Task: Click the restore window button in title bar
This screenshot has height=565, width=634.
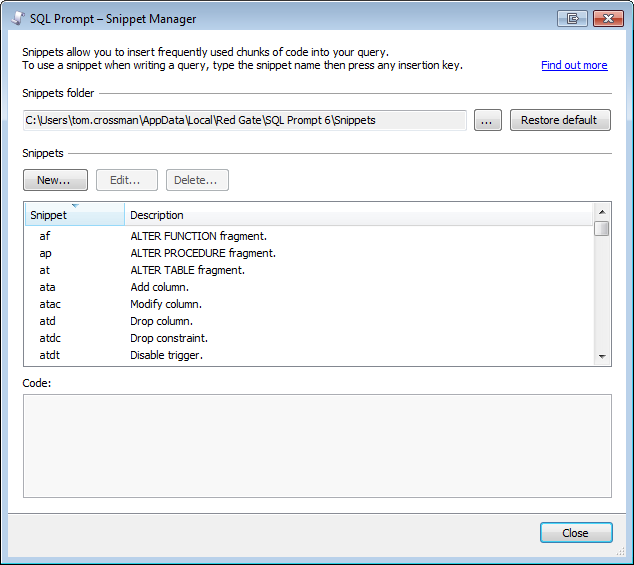Action: pyautogui.click(x=573, y=18)
